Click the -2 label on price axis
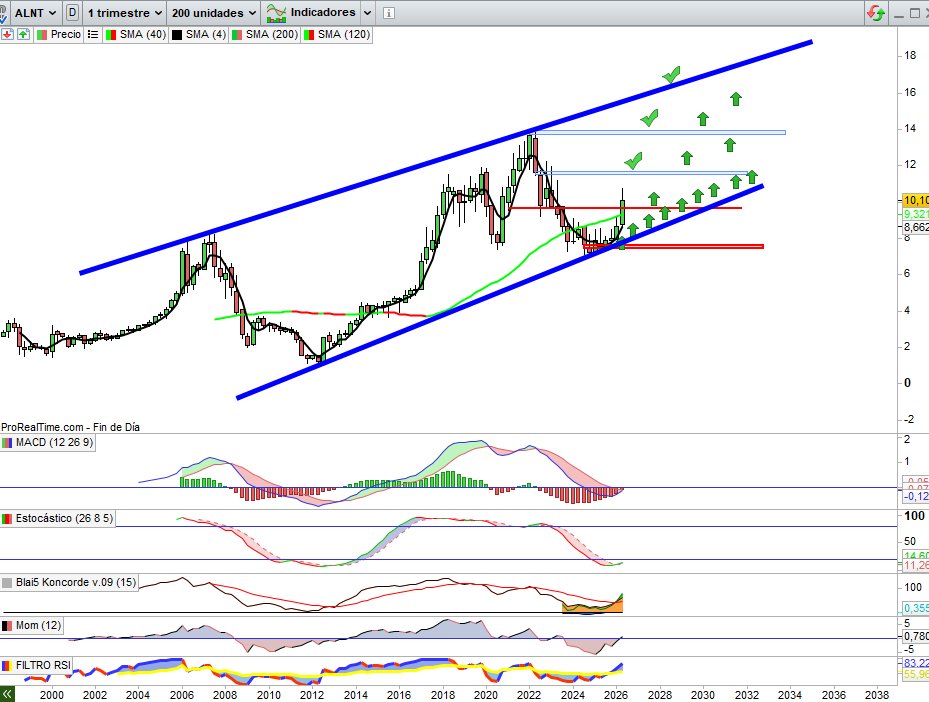 click(x=909, y=419)
